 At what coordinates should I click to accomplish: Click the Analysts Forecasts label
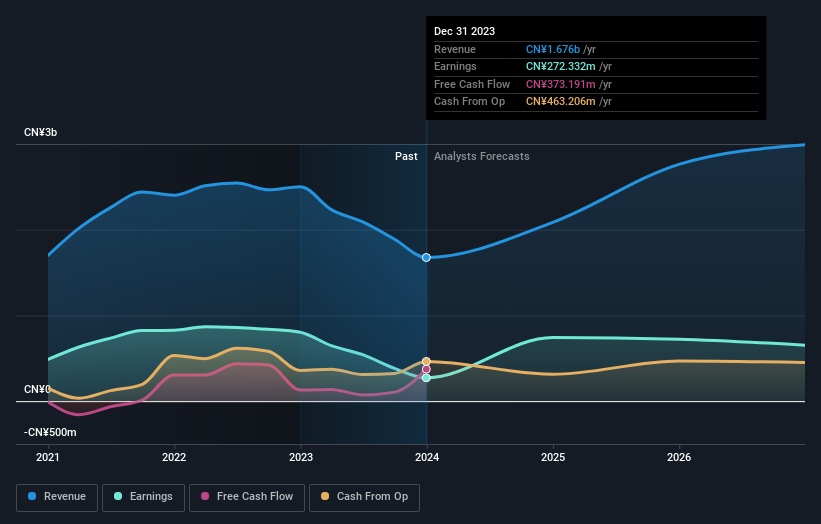(x=482, y=157)
